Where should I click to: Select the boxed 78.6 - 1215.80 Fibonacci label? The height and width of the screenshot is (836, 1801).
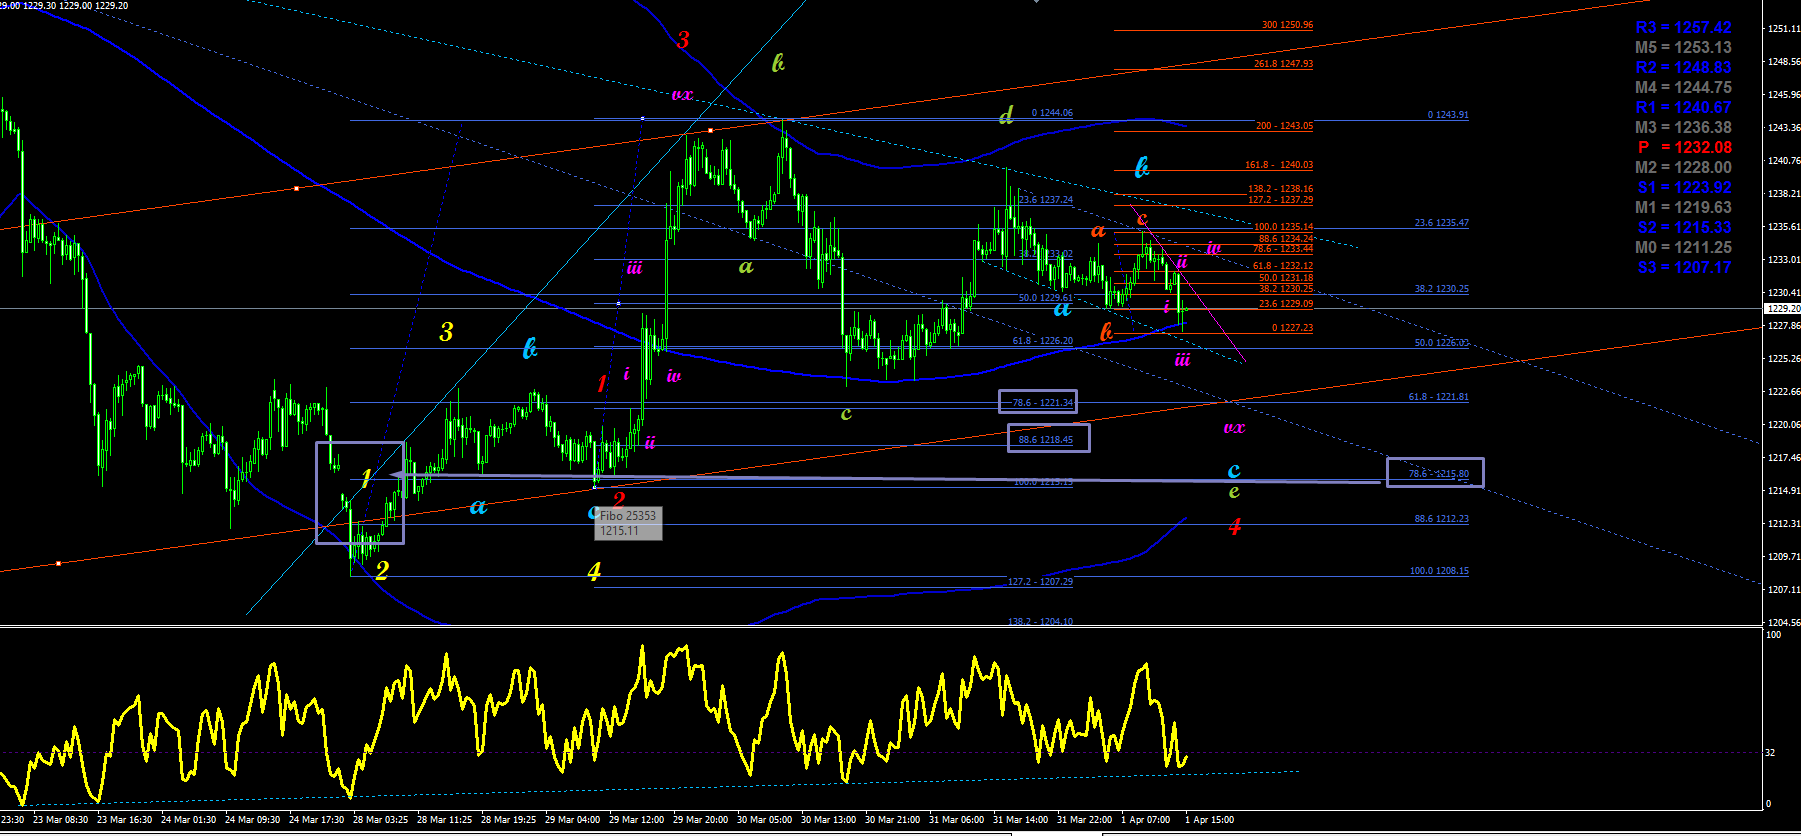pos(1439,474)
